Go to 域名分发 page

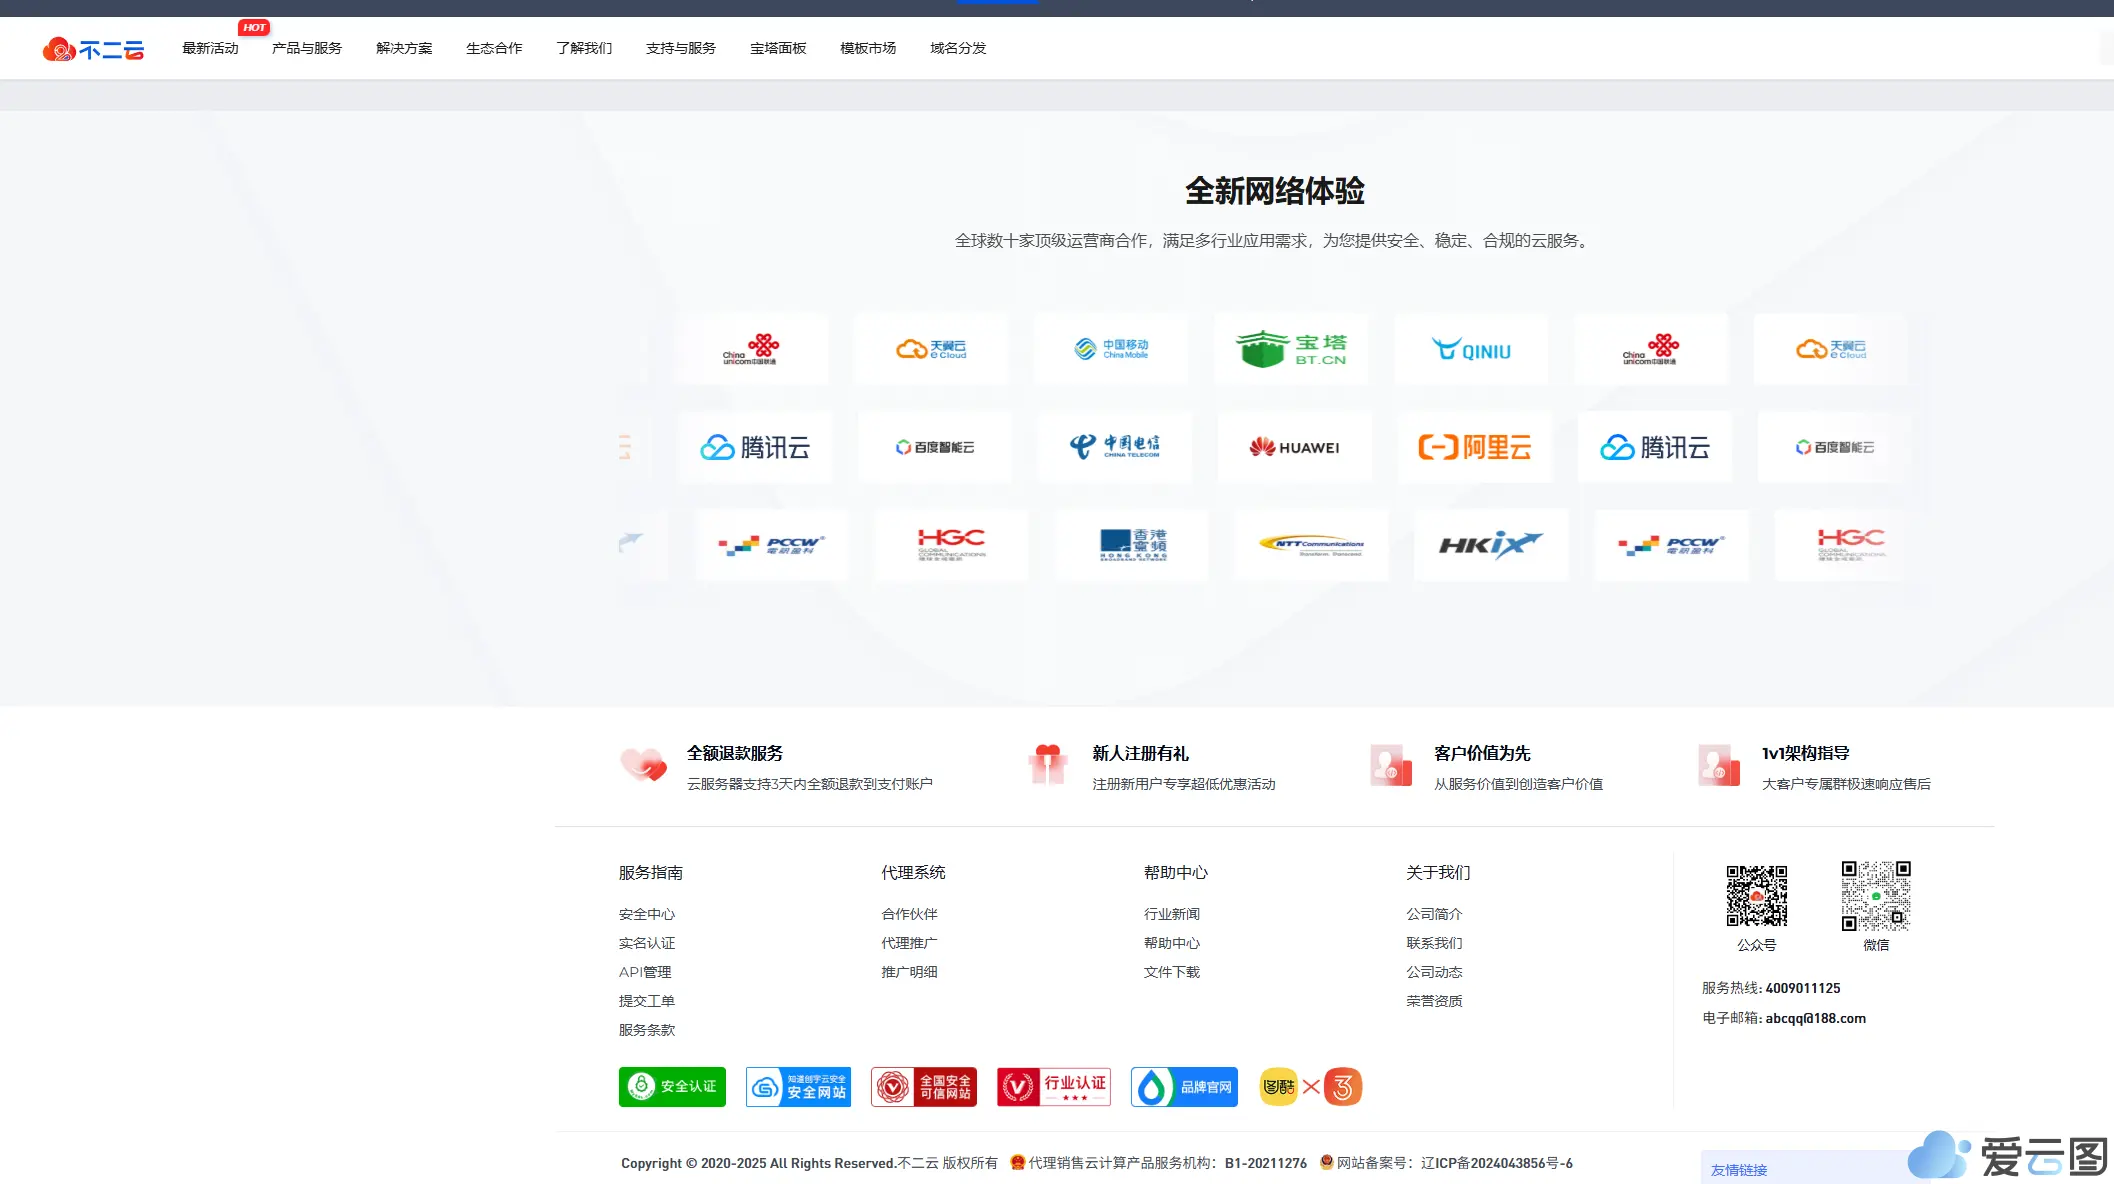(x=958, y=48)
